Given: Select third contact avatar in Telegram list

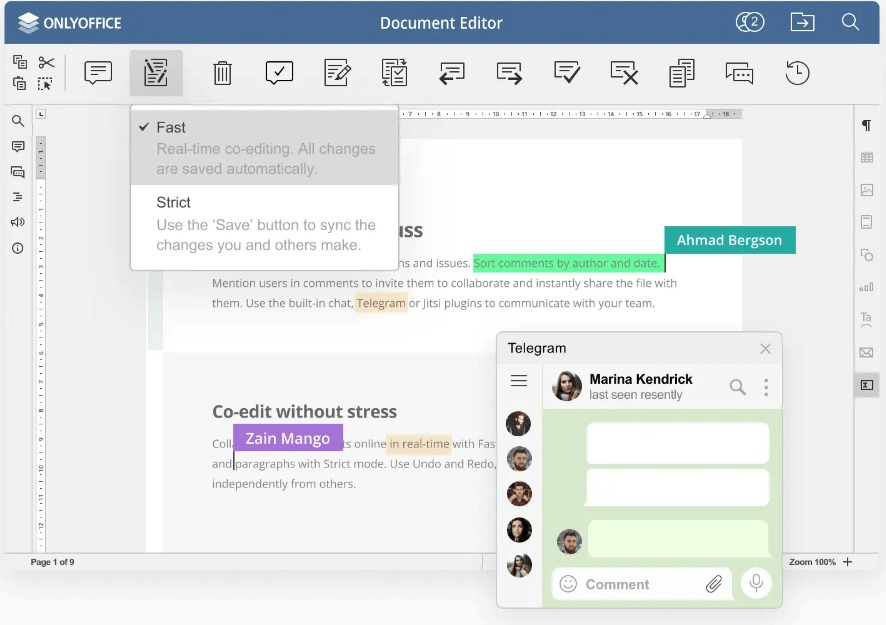Looking at the screenshot, I should [519, 494].
